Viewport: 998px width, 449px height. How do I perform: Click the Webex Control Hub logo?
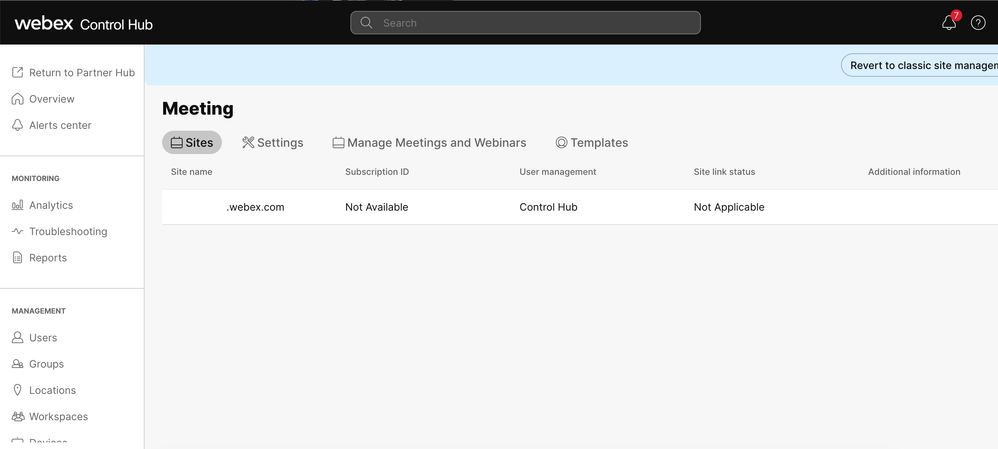click(83, 23)
